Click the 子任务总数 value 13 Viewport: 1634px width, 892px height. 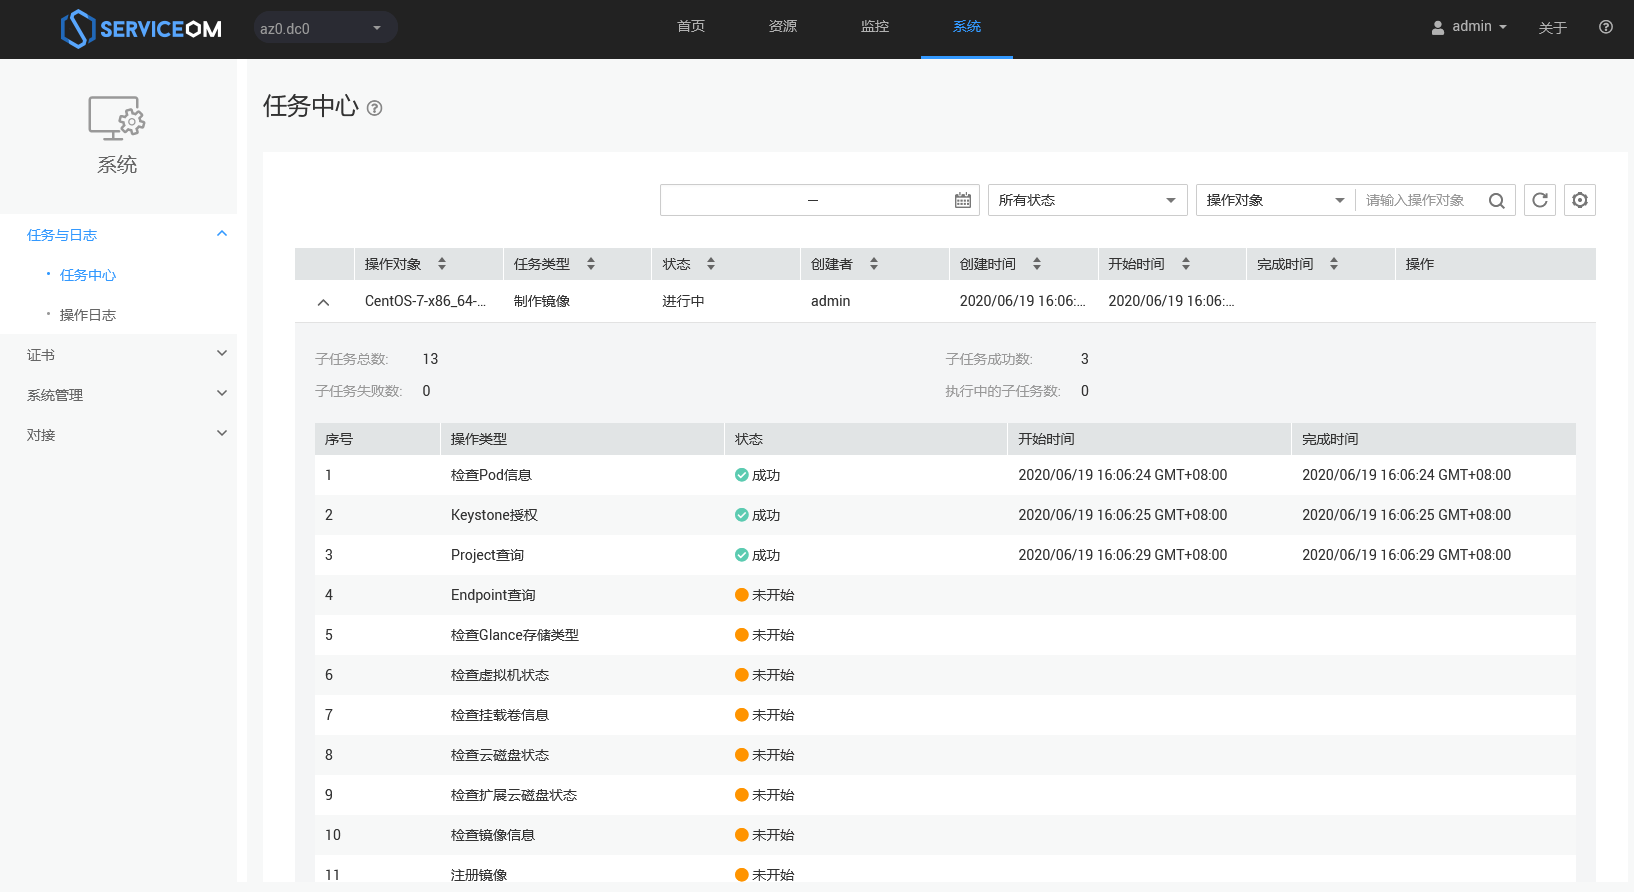(x=430, y=359)
